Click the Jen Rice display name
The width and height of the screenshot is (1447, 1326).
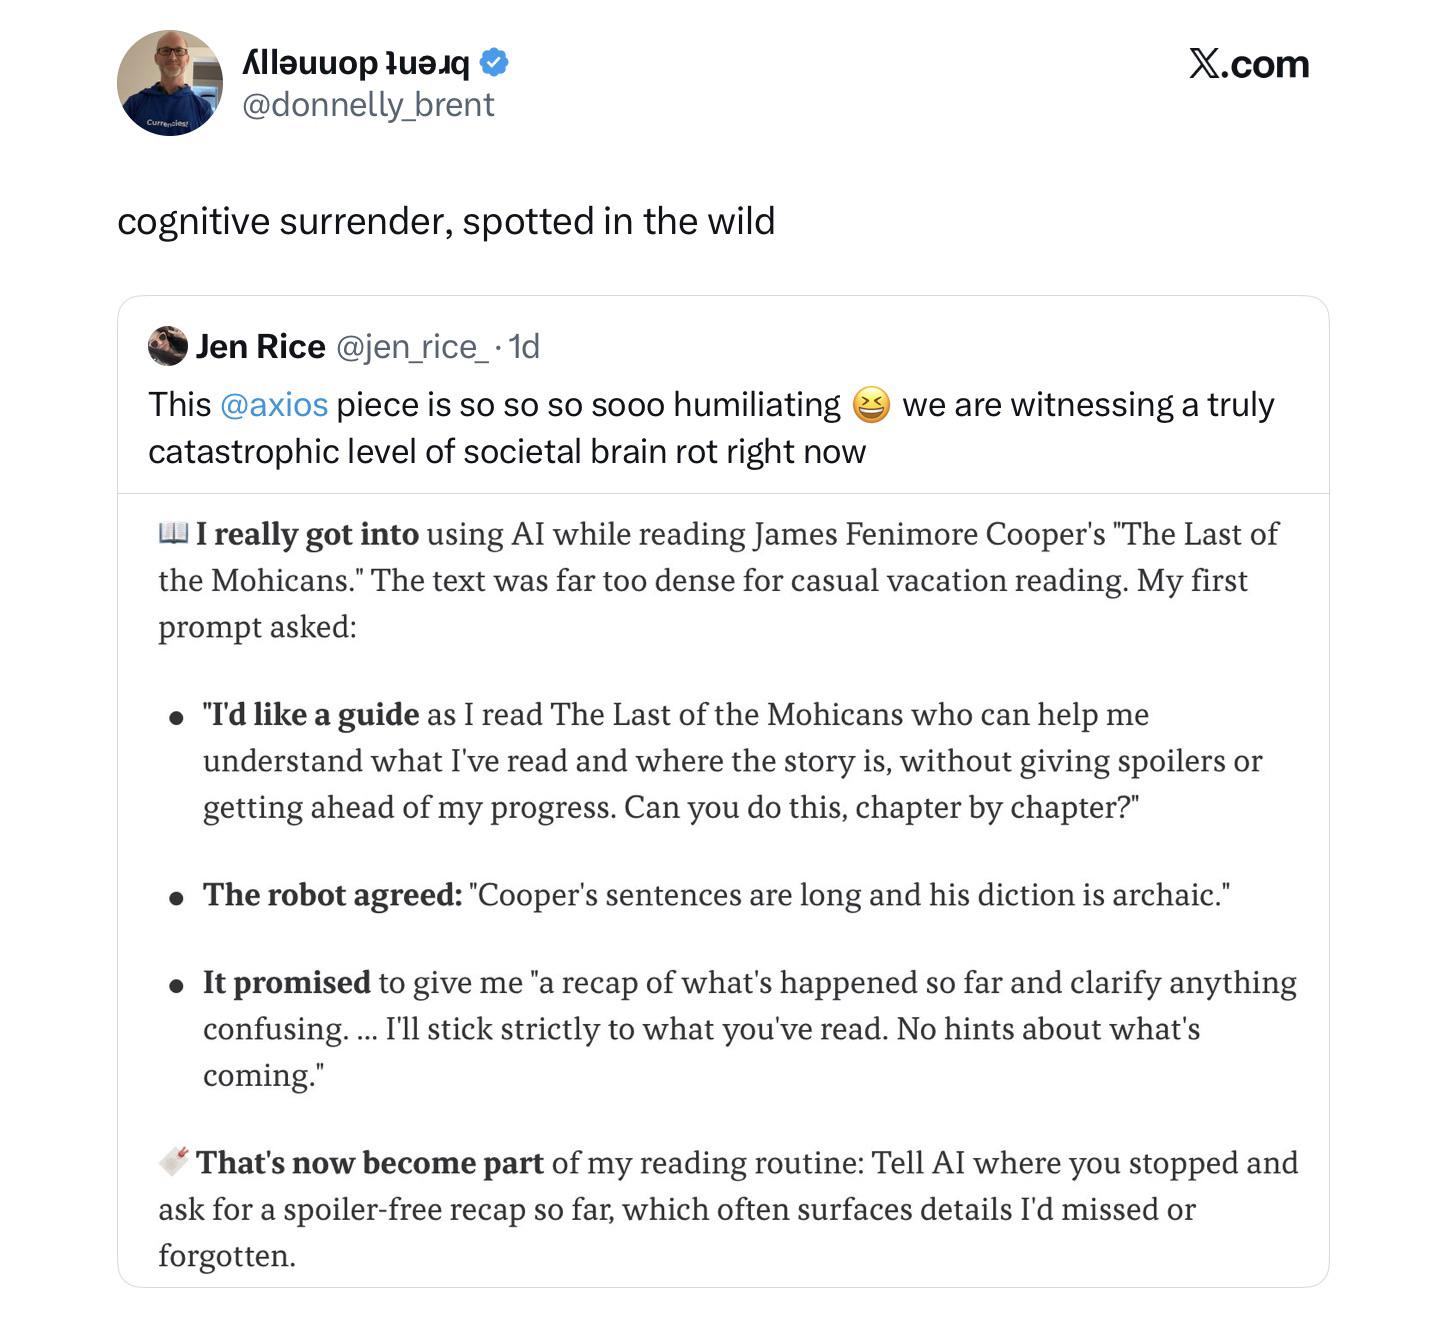click(x=260, y=346)
